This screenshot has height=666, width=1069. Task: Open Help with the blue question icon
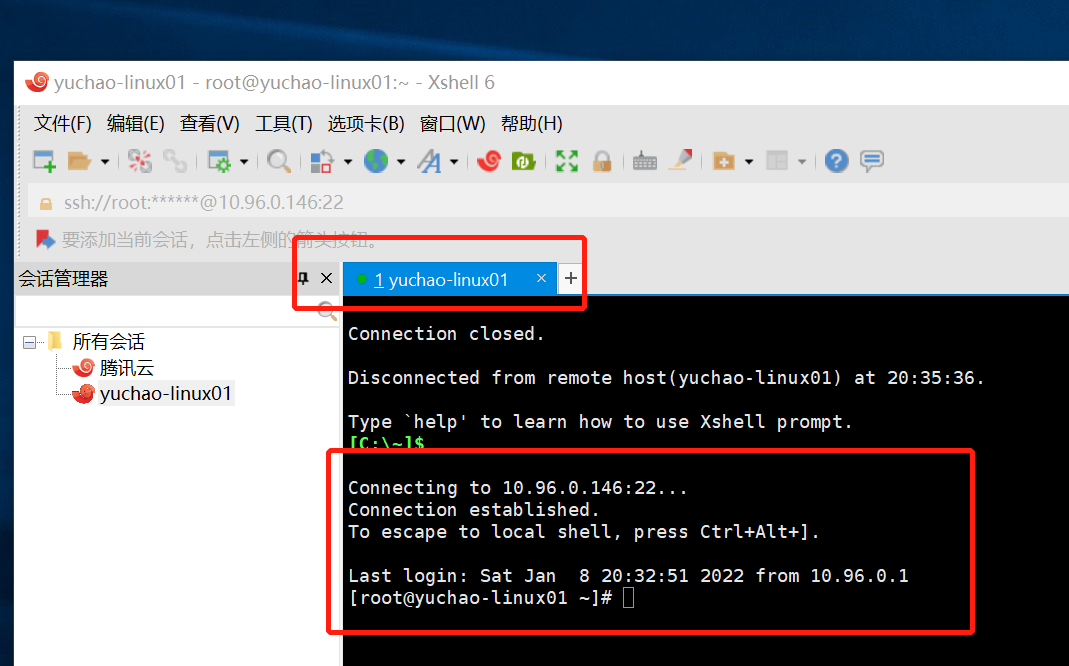[x=836, y=161]
